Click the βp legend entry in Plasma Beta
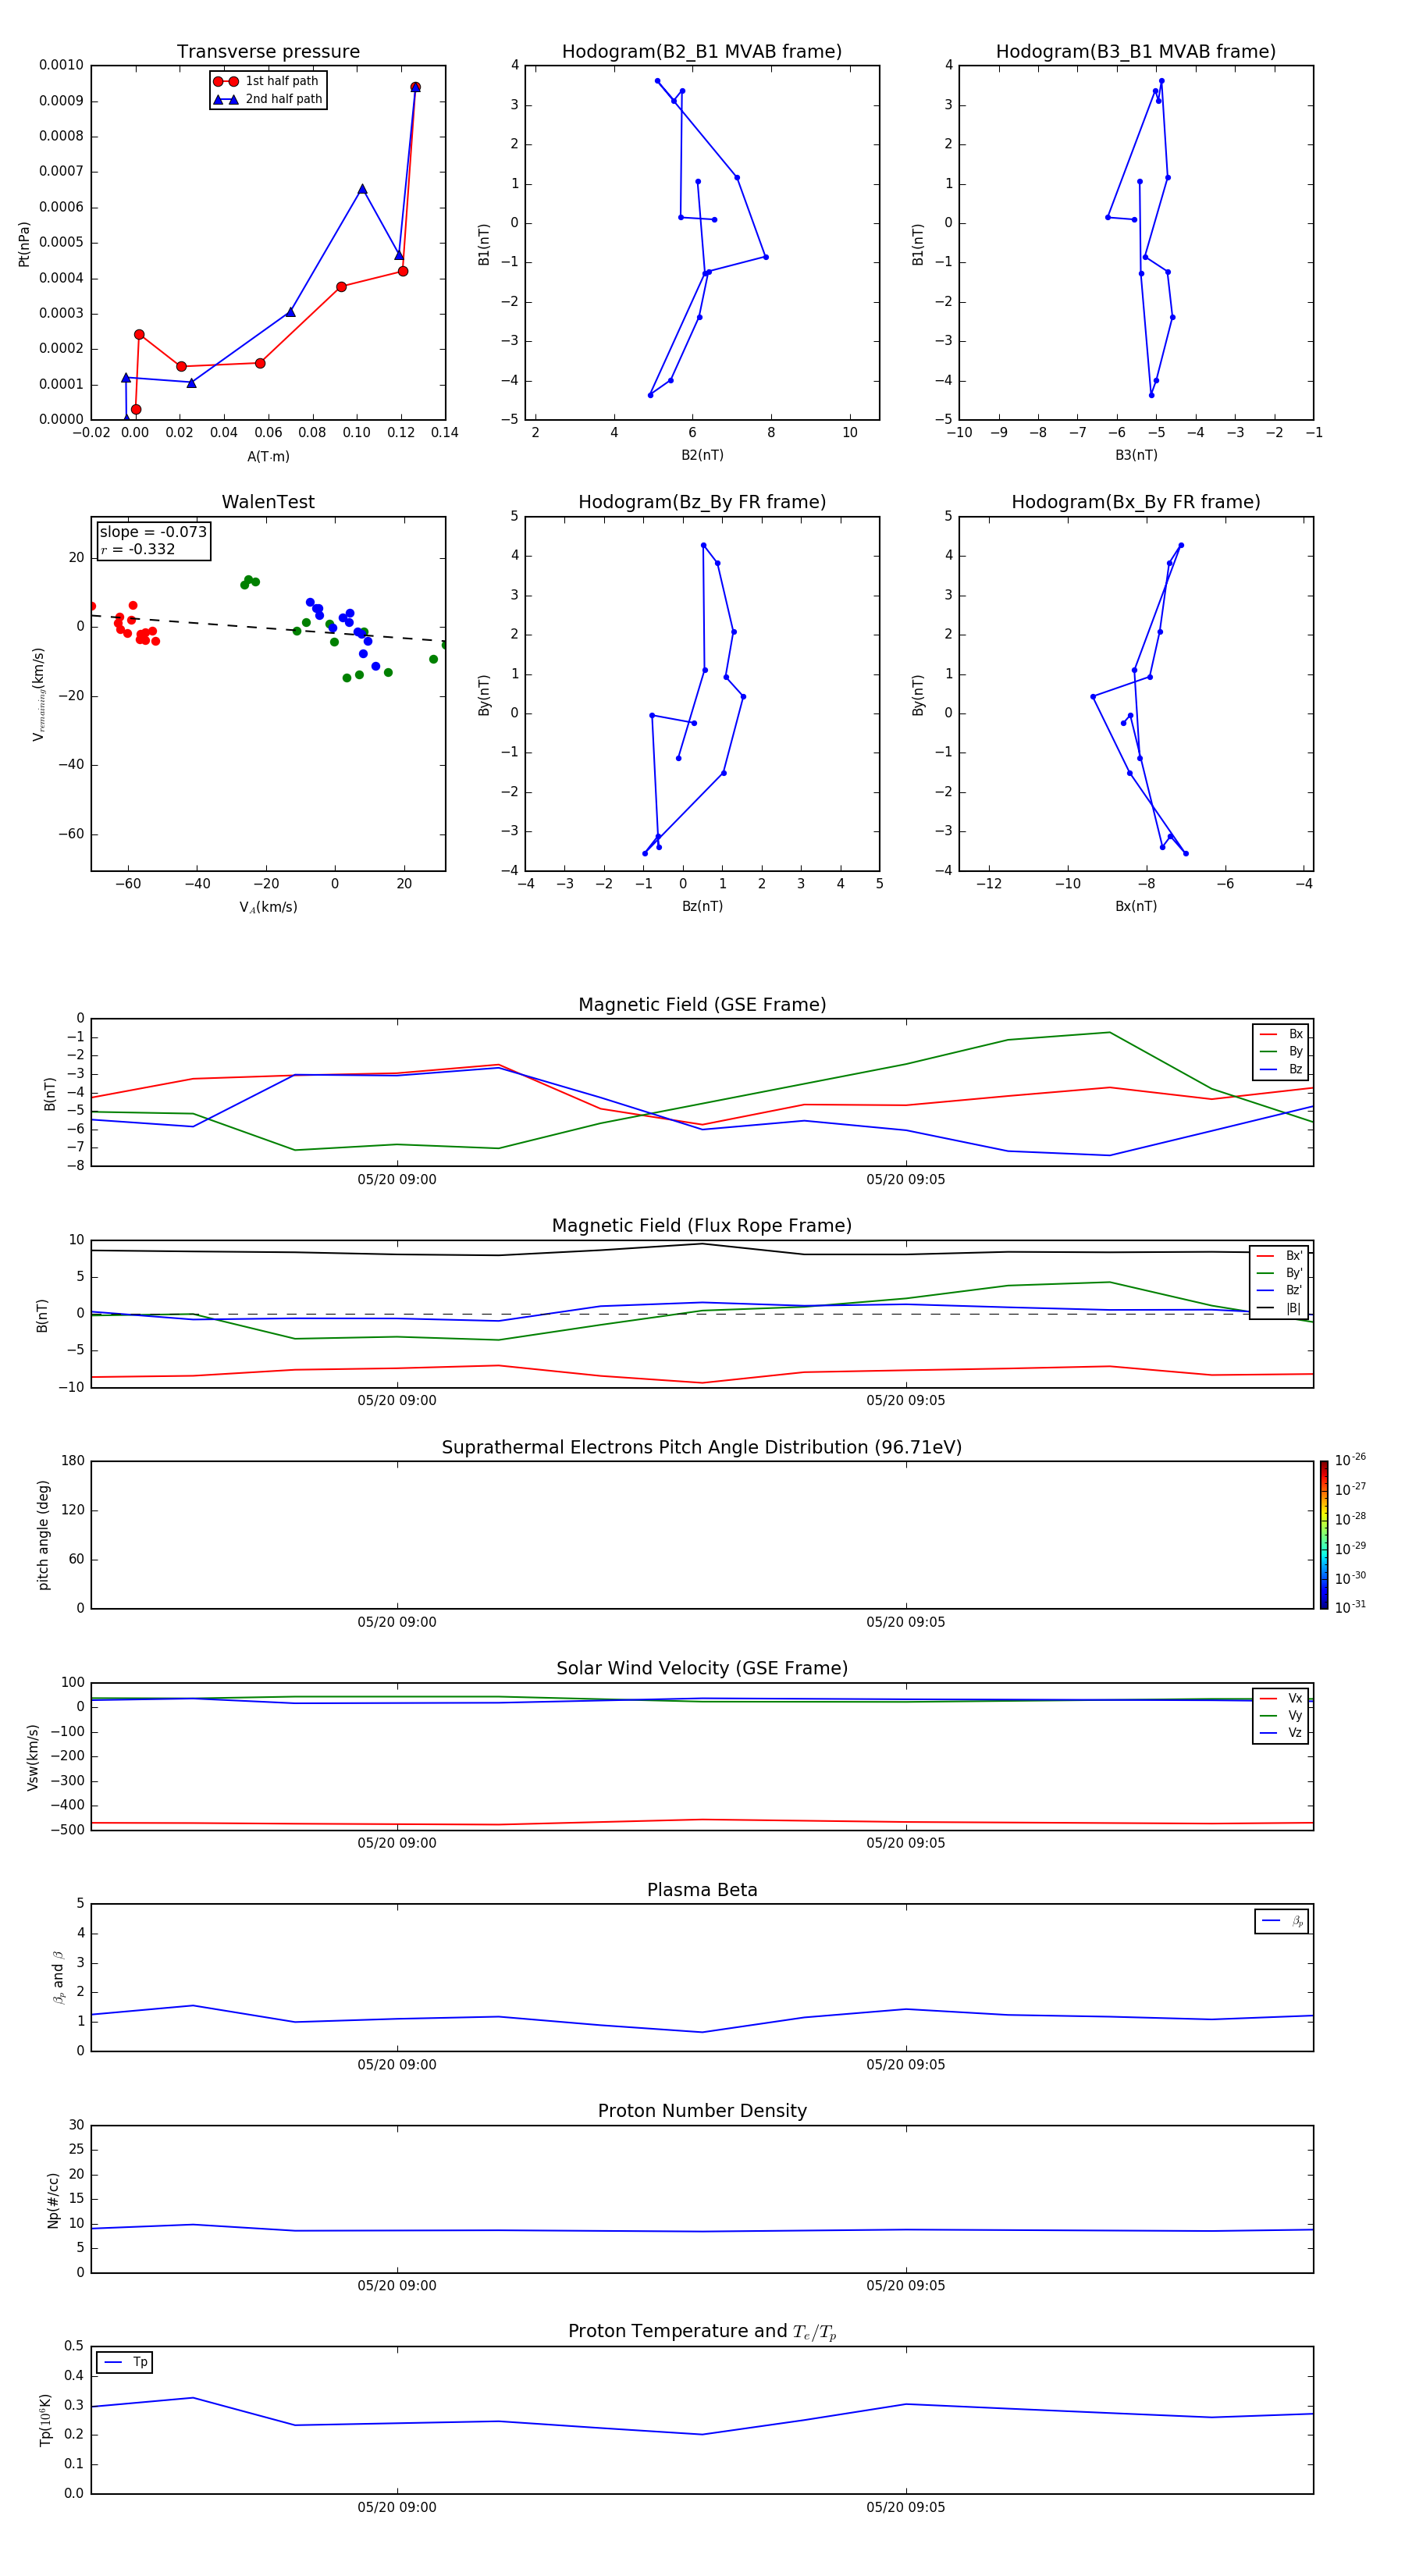The width and height of the screenshot is (1405, 2576). tap(1282, 1921)
